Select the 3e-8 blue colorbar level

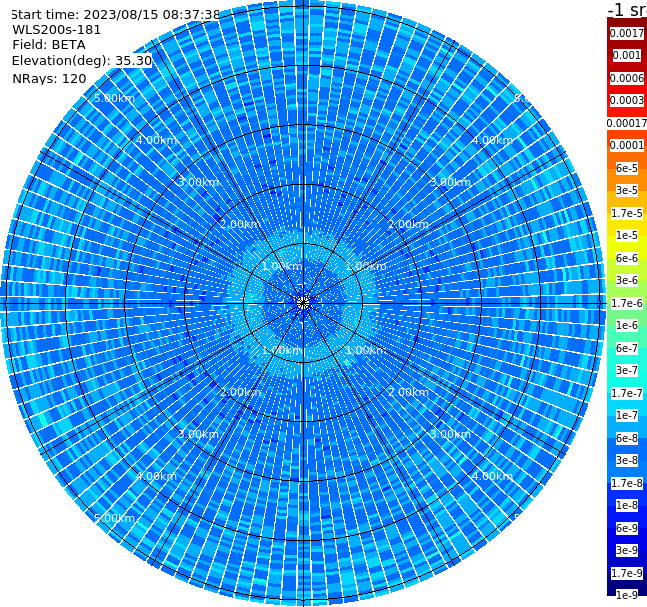coord(627,460)
